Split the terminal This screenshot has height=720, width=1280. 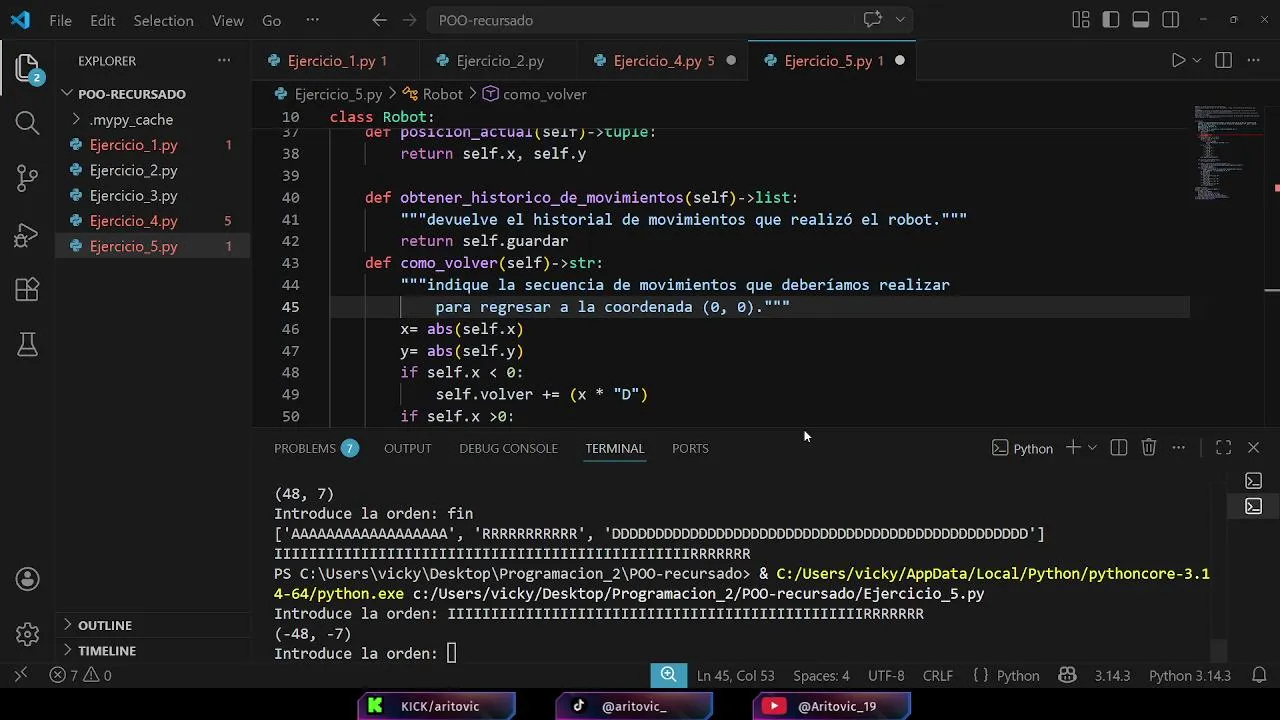1119,448
